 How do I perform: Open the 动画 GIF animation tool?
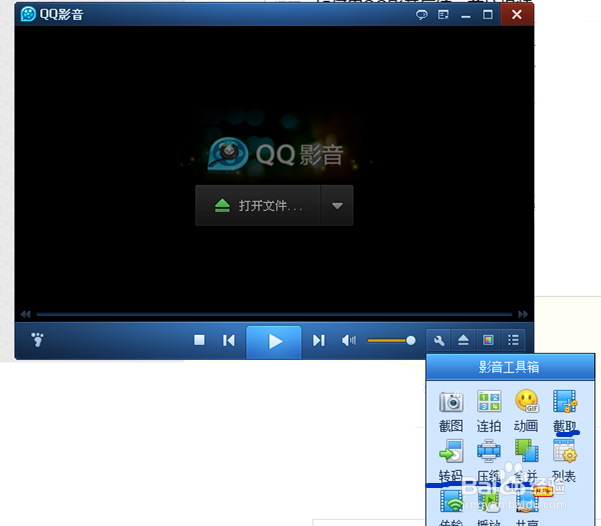527,411
